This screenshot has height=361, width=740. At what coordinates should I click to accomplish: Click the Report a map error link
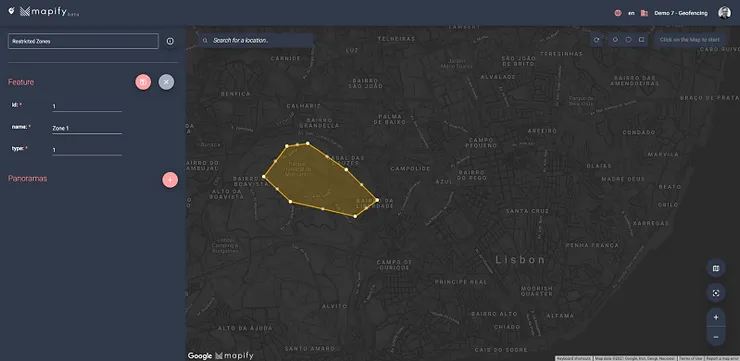click(x=722, y=359)
